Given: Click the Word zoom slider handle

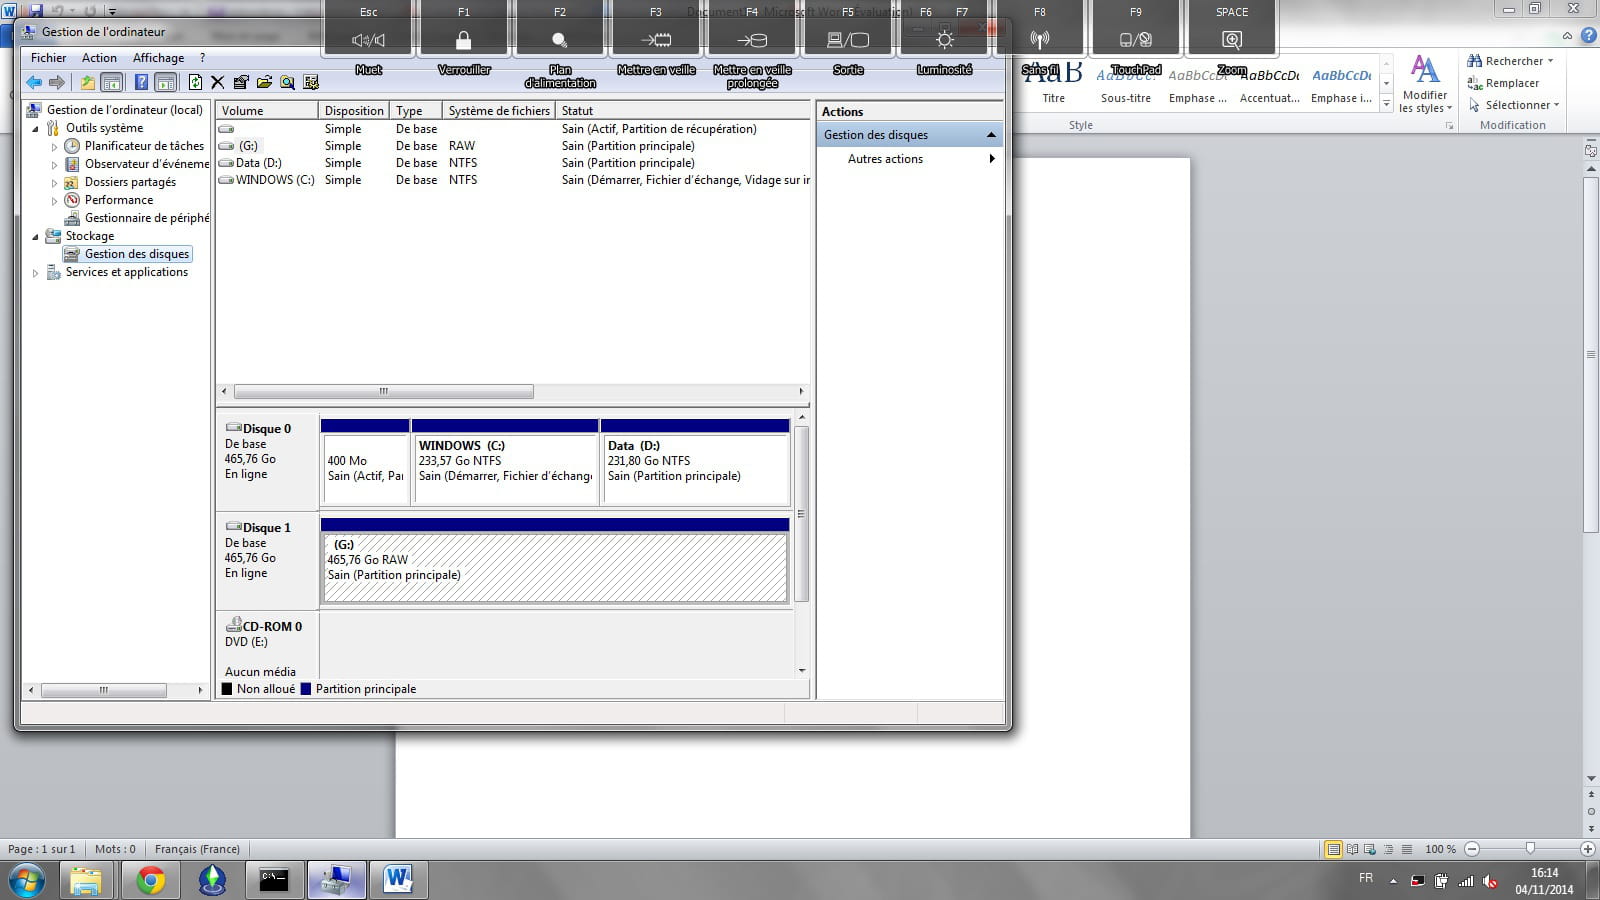Looking at the screenshot, I should click(x=1529, y=849).
